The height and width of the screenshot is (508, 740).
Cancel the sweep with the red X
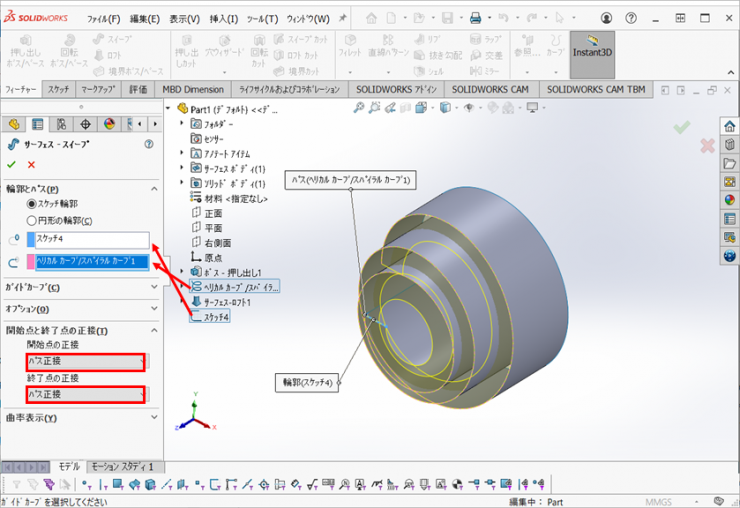pos(31,164)
